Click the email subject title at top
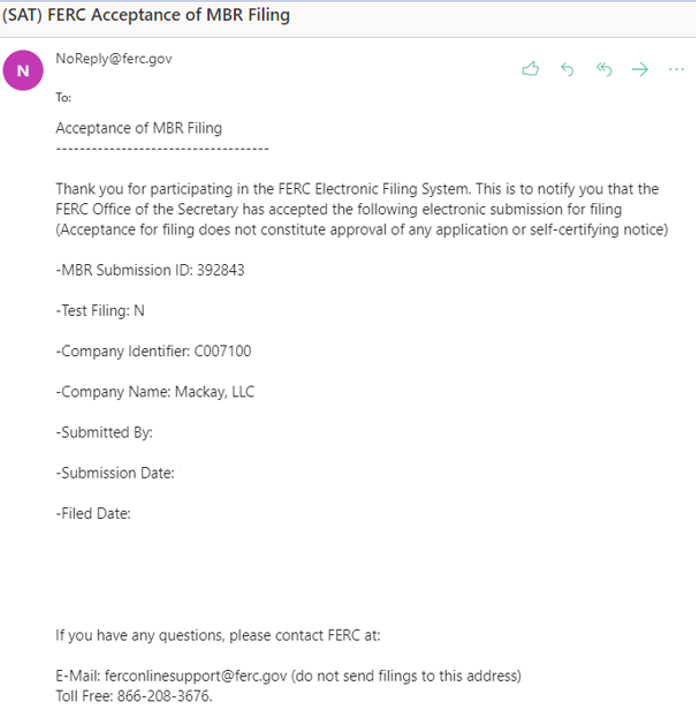This screenshot has height=715, width=696. click(147, 14)
